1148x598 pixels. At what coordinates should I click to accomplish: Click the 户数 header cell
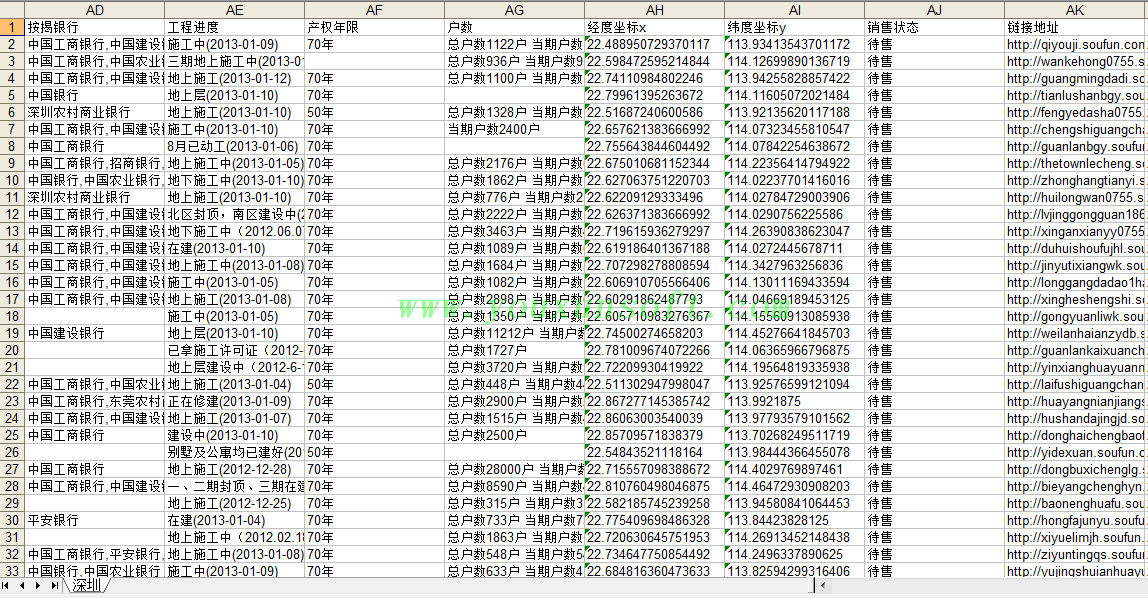[514, 27]
